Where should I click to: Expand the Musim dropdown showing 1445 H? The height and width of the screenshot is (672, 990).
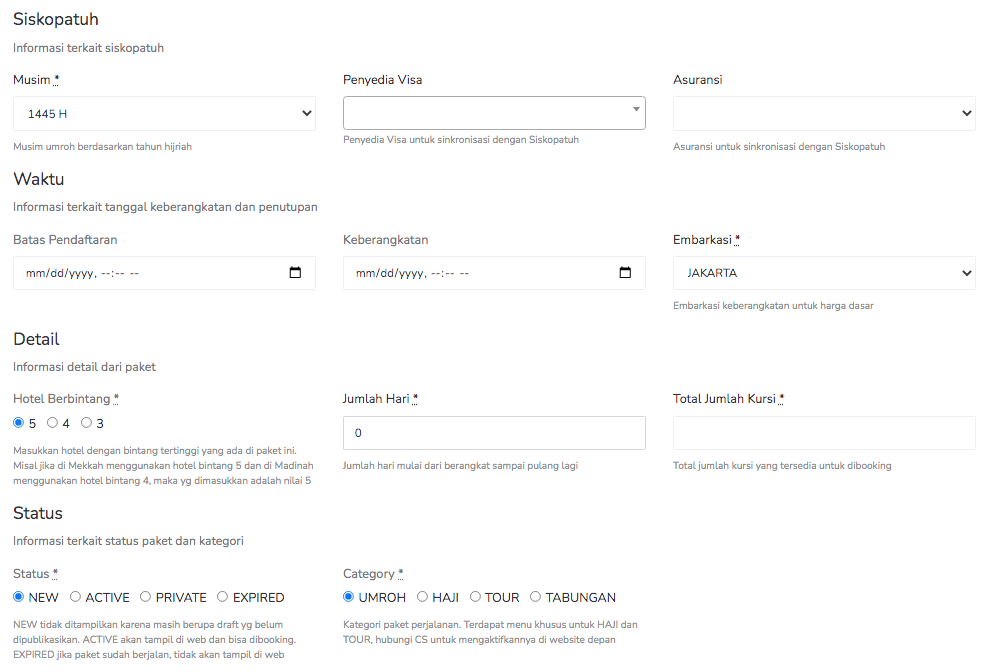164,114
